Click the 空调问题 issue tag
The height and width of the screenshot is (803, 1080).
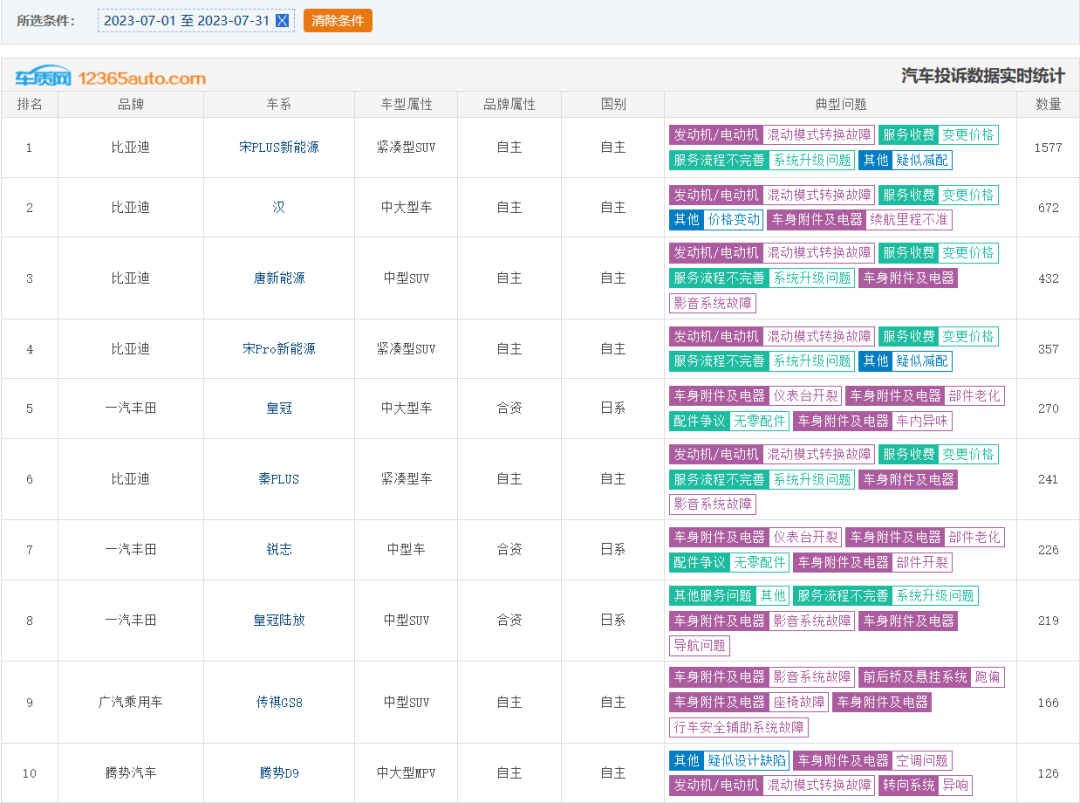922,761
